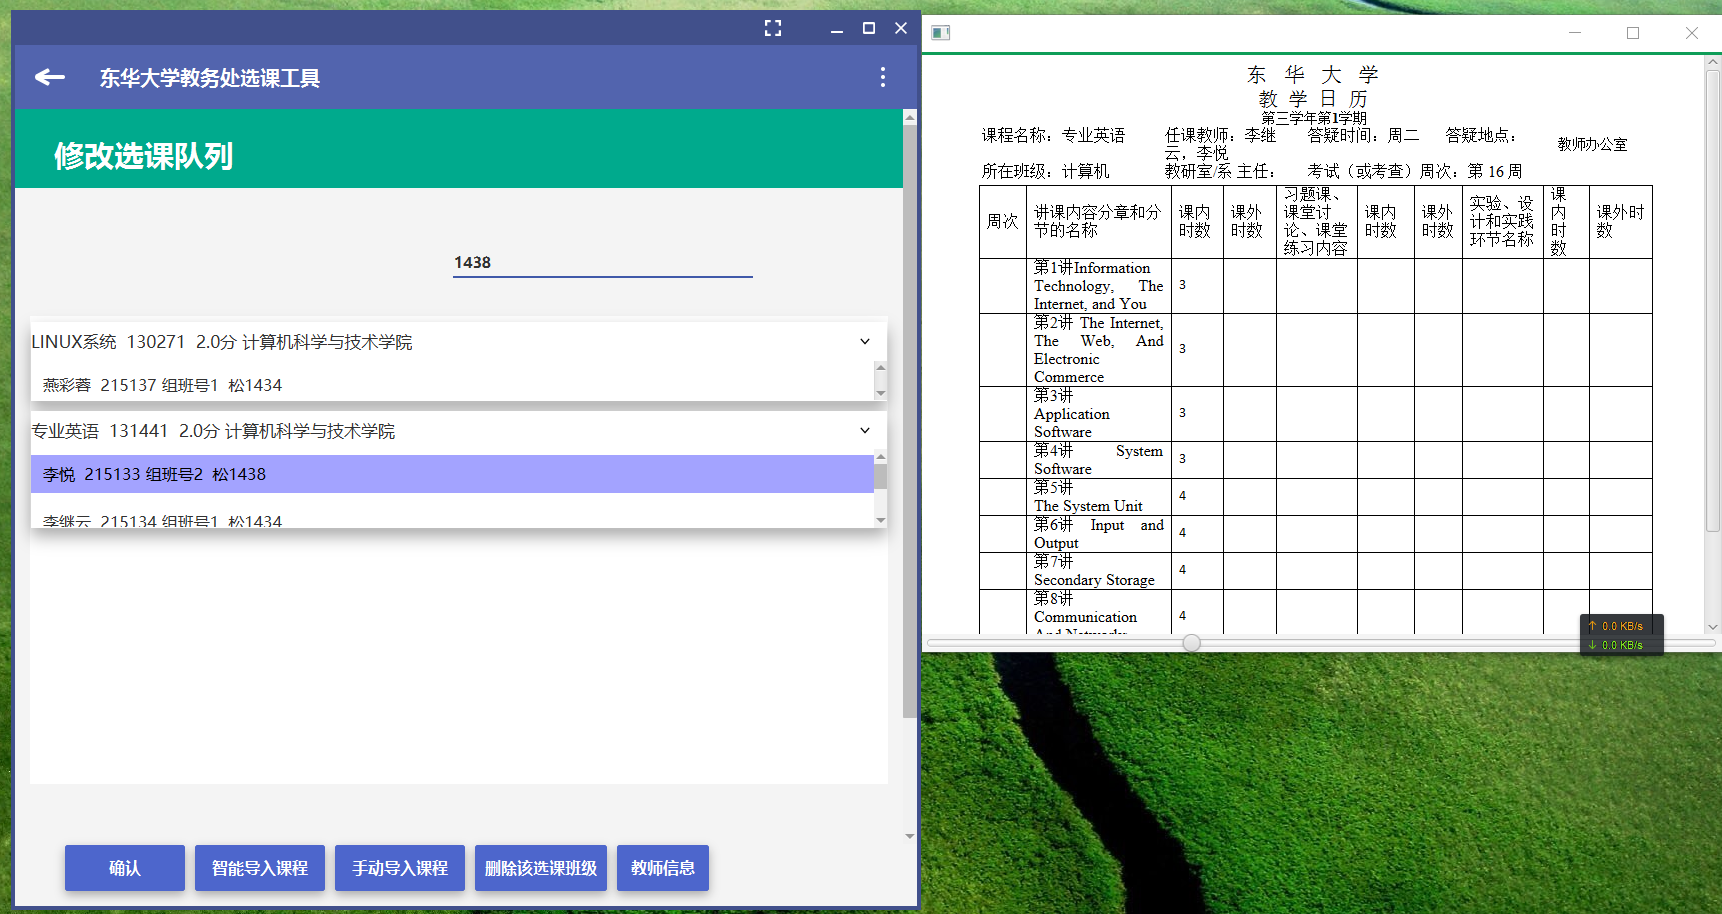Click the 手动导入课程 button
The image size is (1722, 914).
point(400,868)
